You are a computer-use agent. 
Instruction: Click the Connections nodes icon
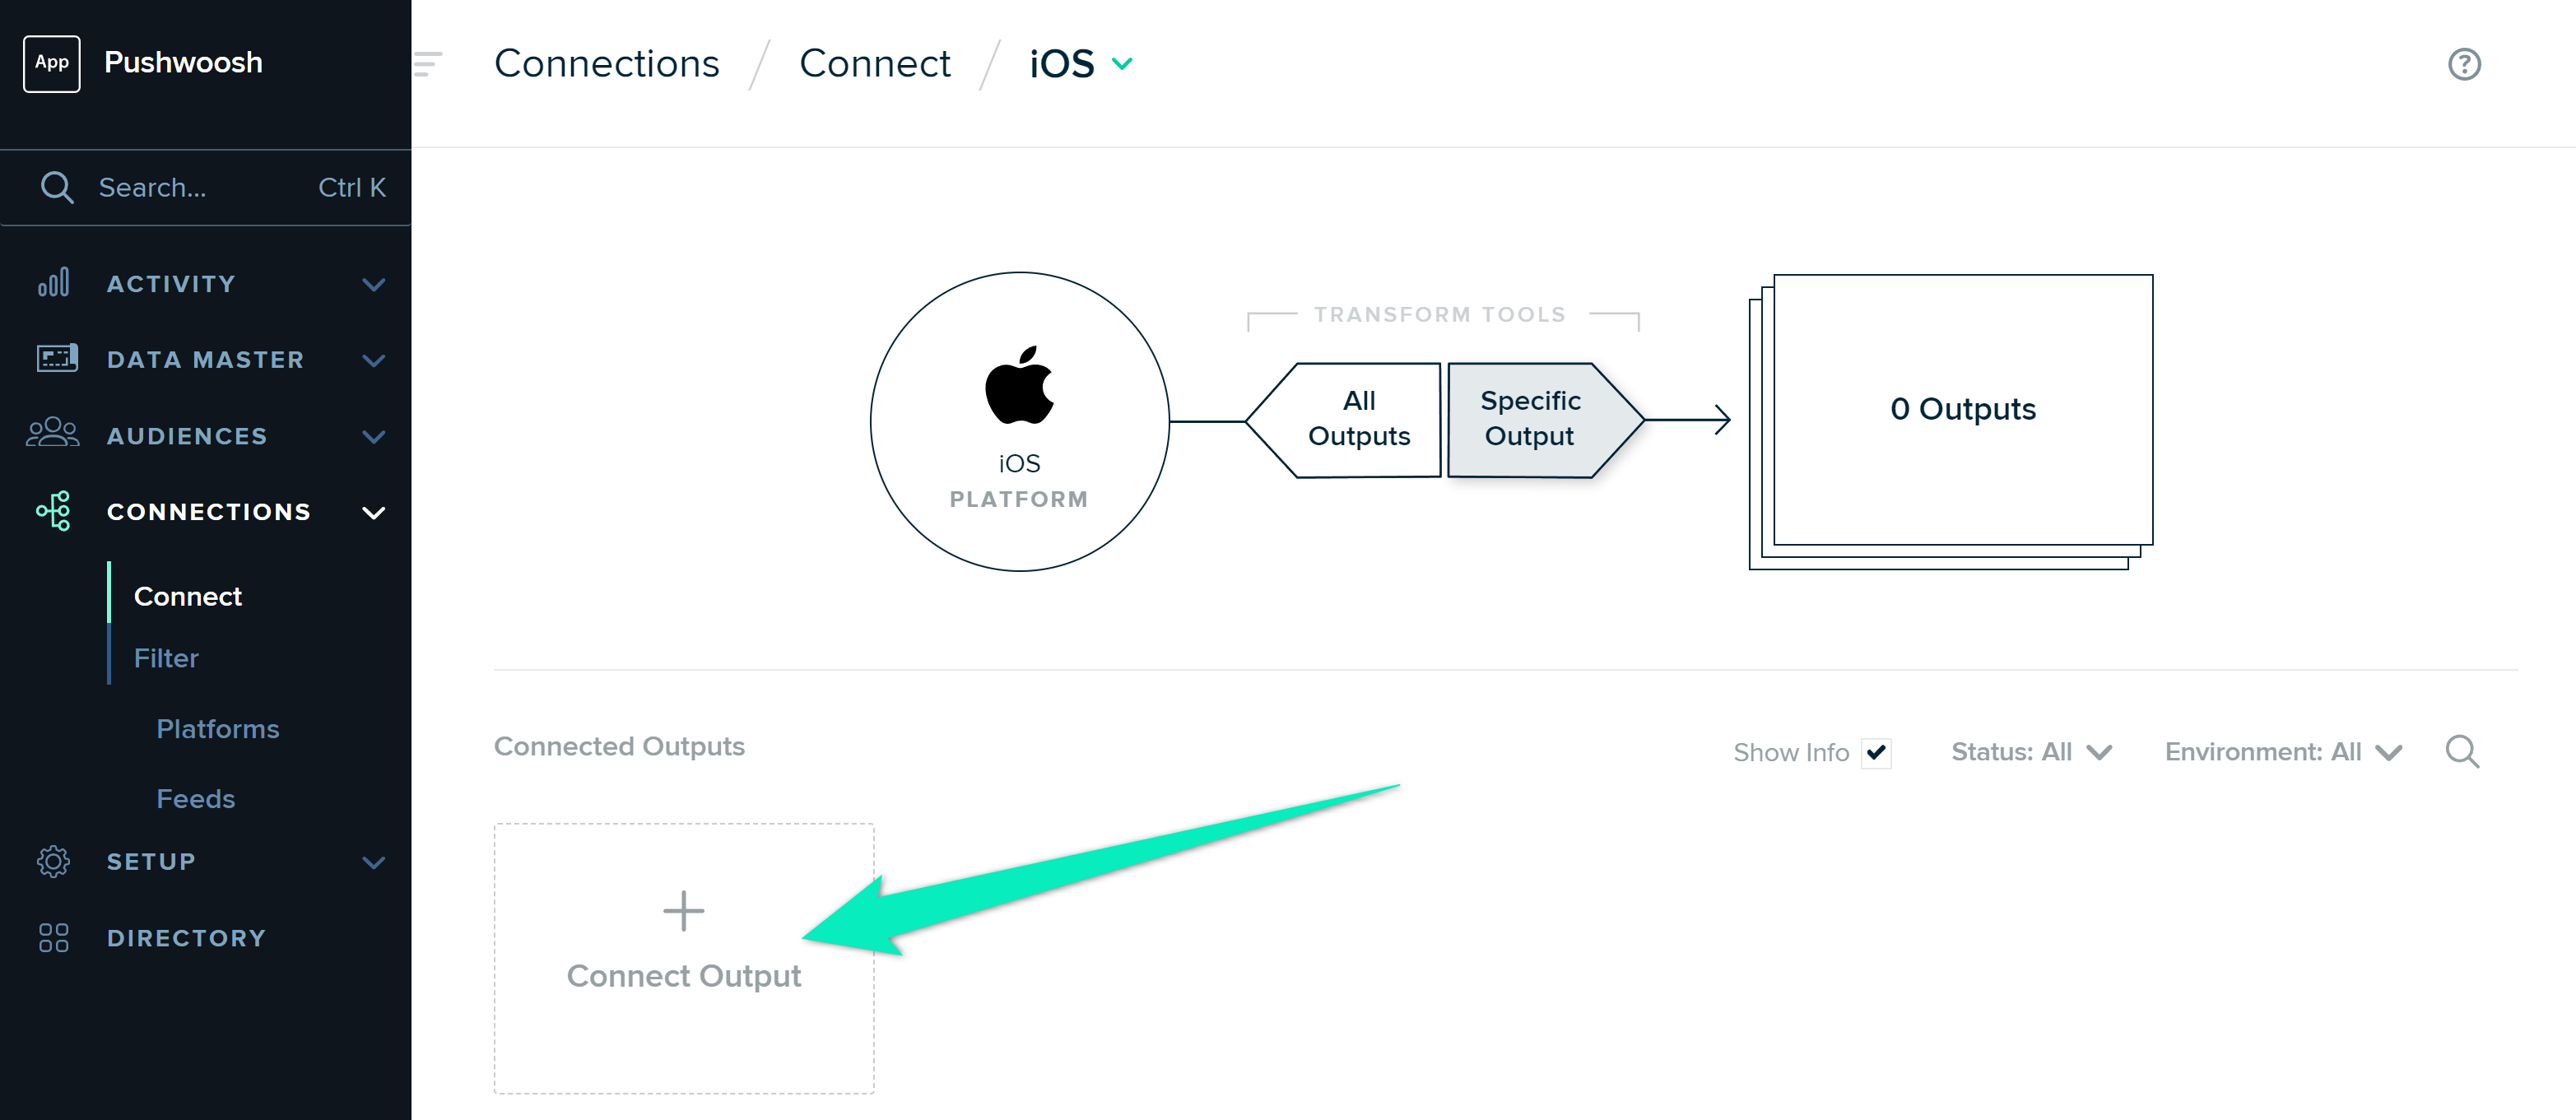coord(54,511)
